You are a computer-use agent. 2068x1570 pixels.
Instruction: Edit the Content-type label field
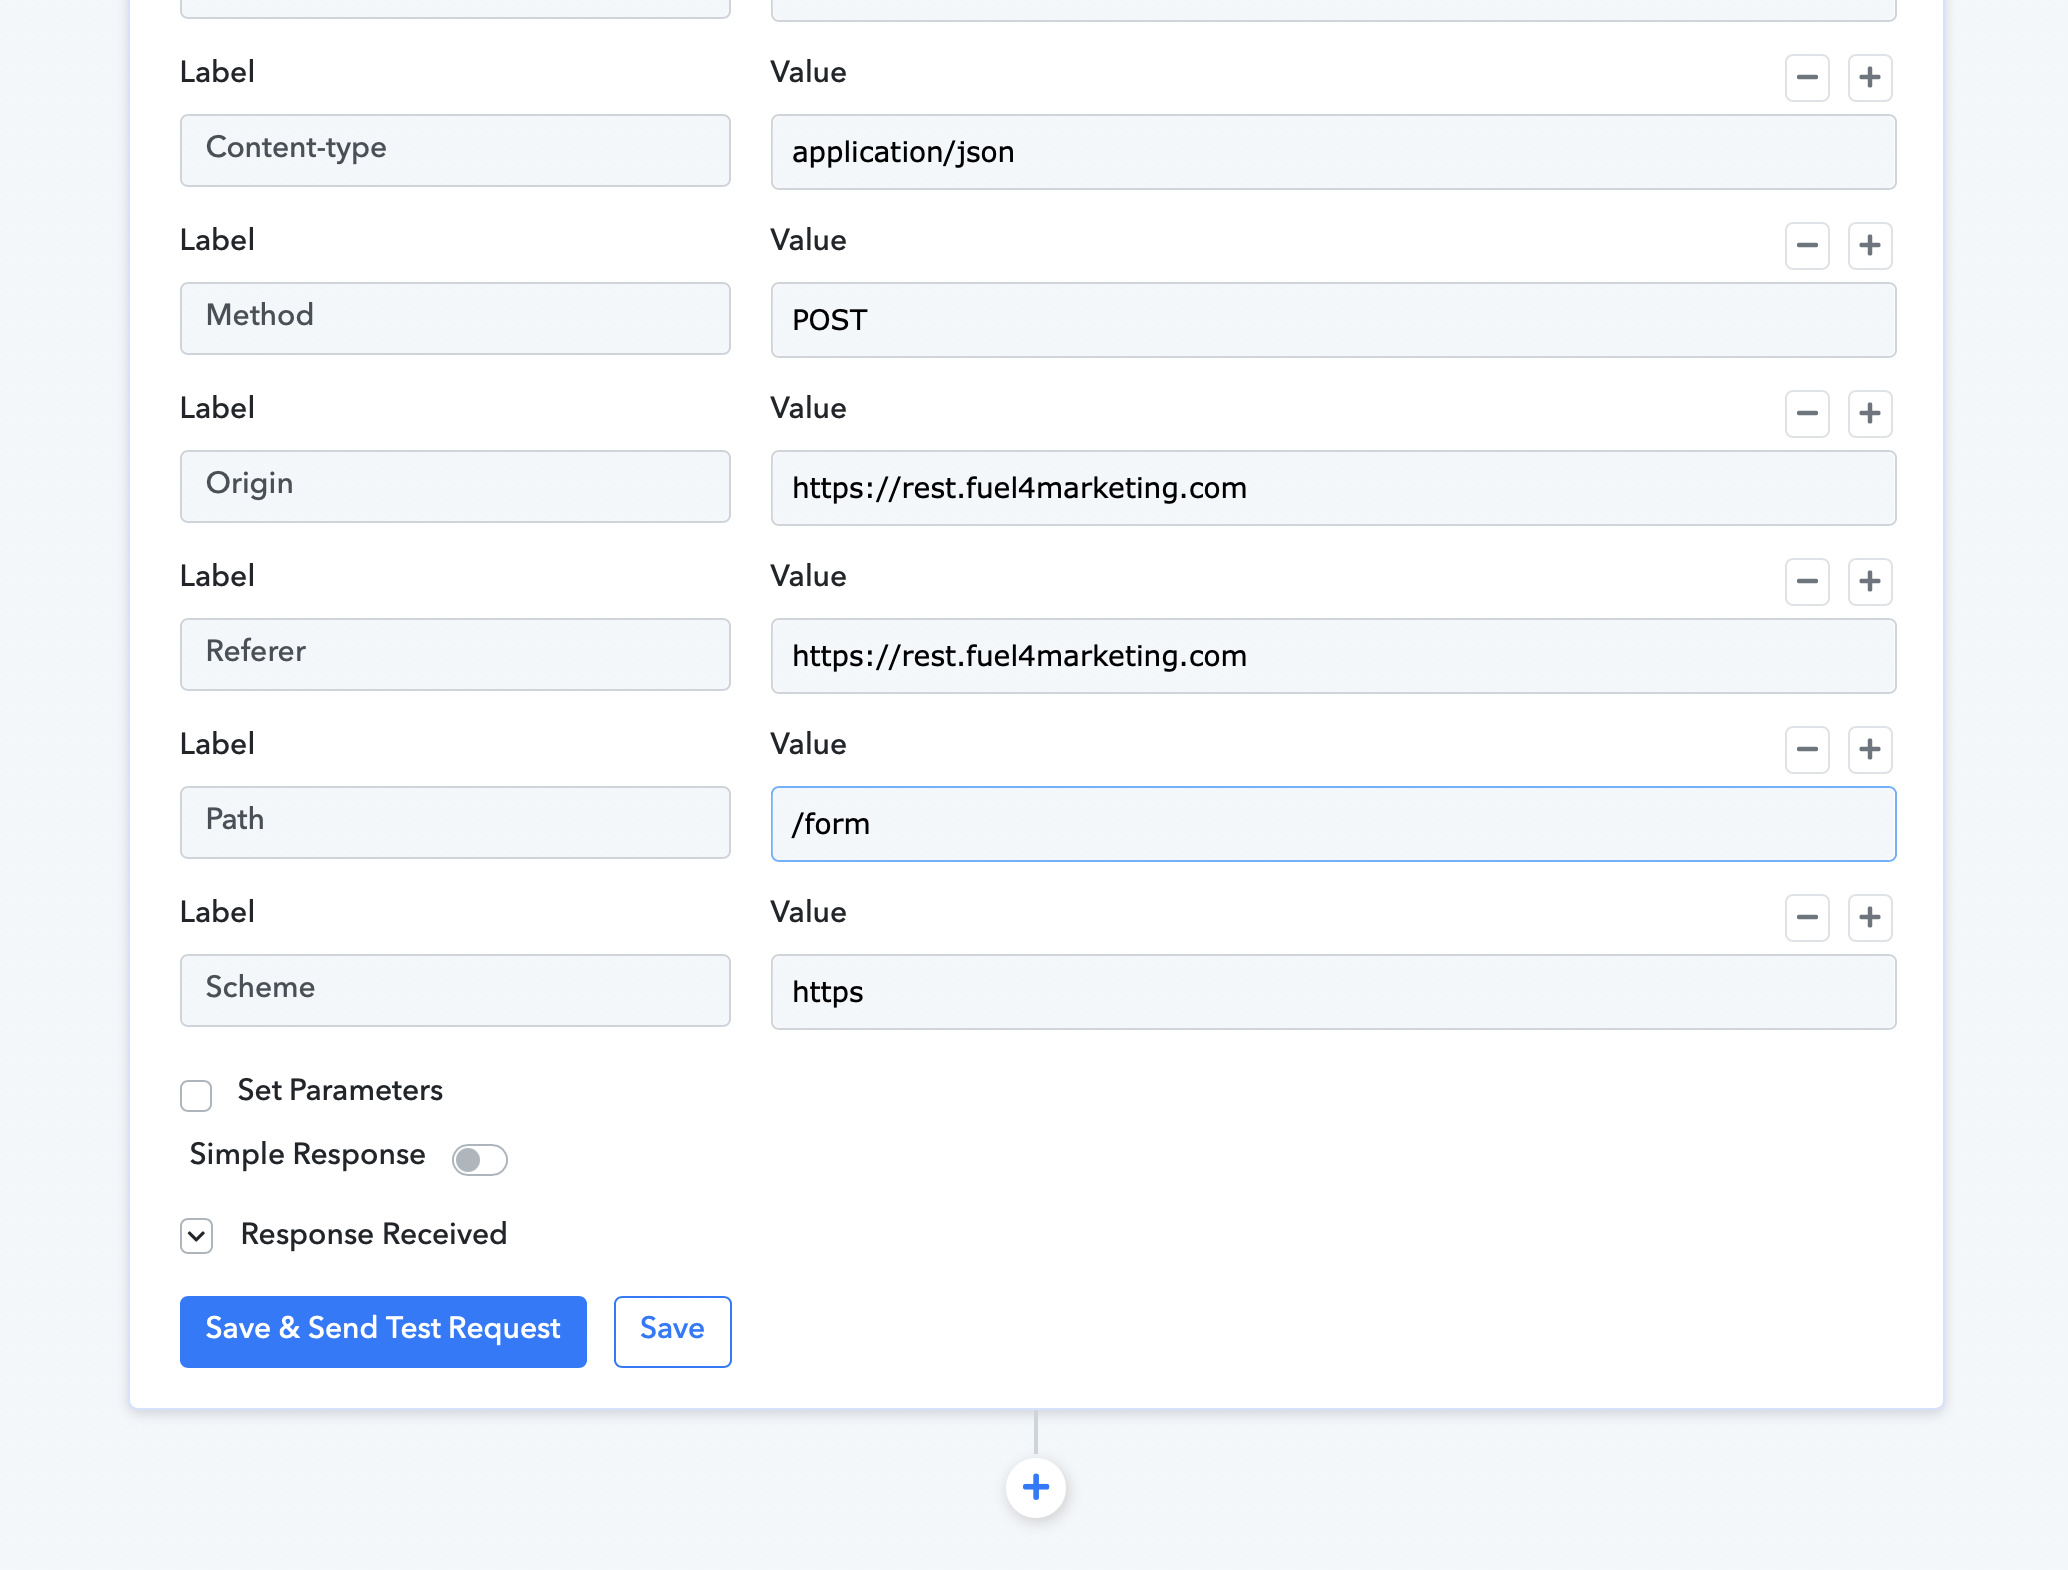455,150
